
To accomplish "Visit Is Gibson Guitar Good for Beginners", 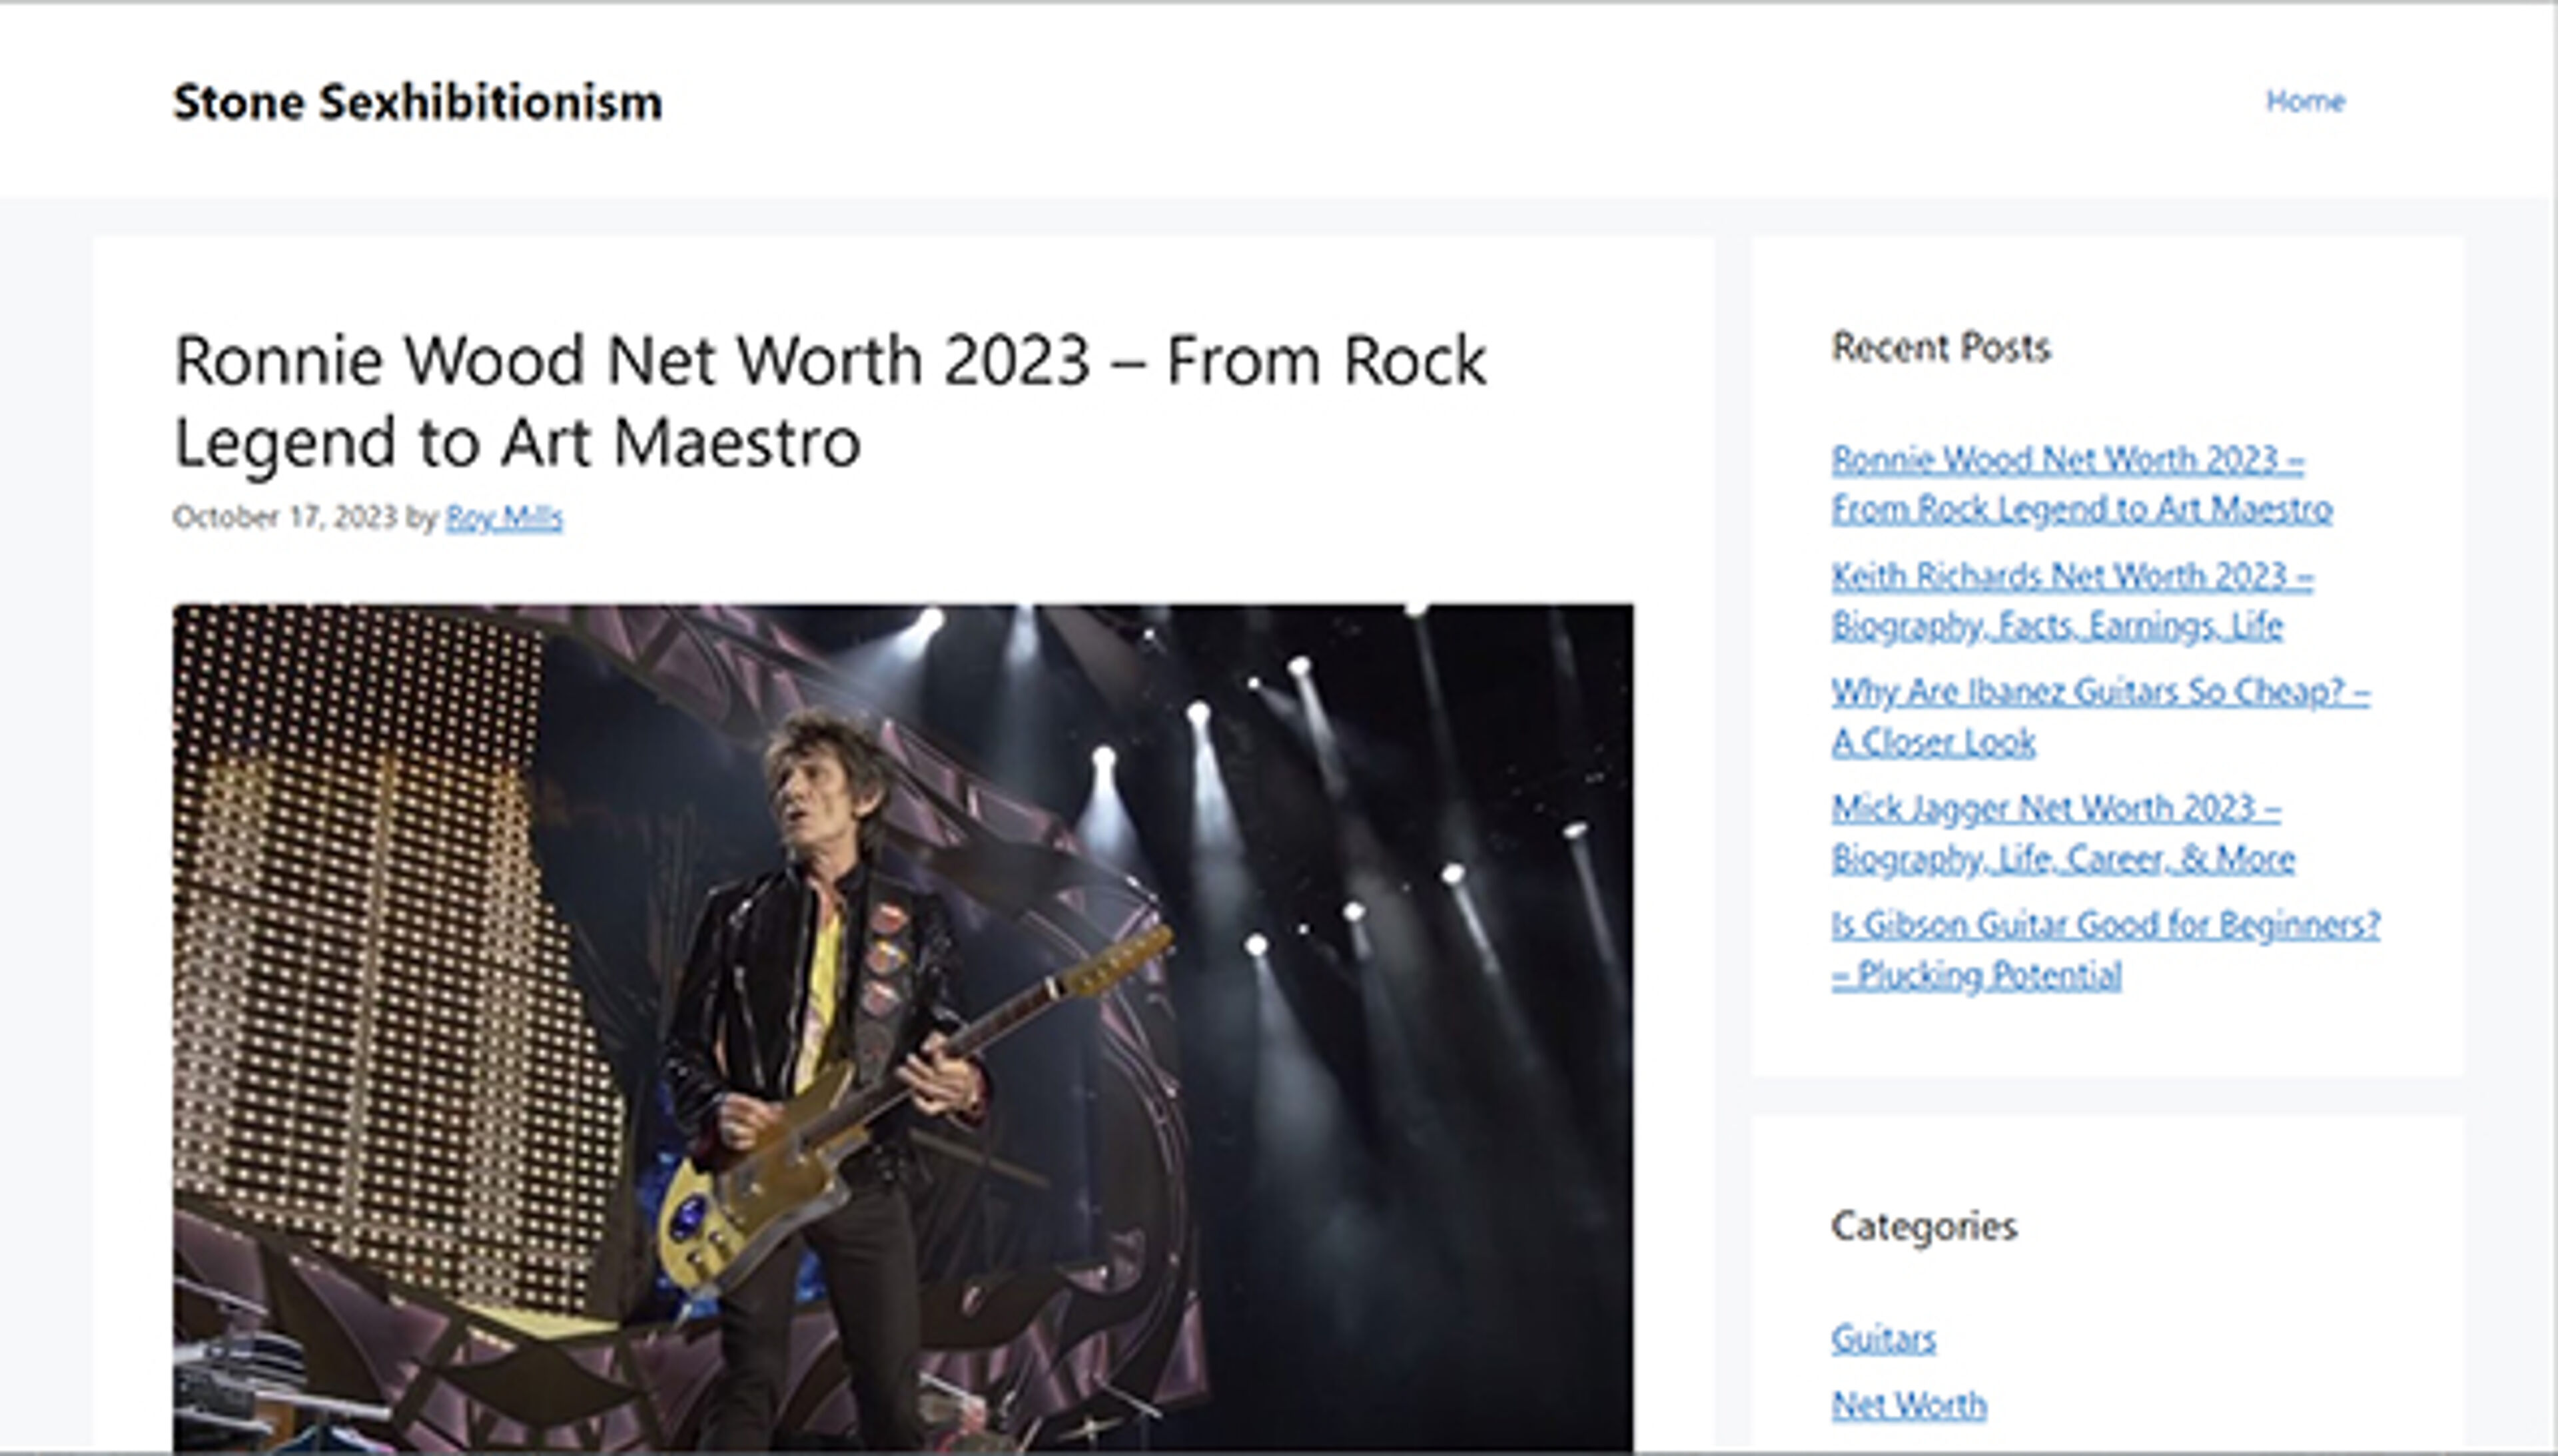I will [x=2104, y=949].
